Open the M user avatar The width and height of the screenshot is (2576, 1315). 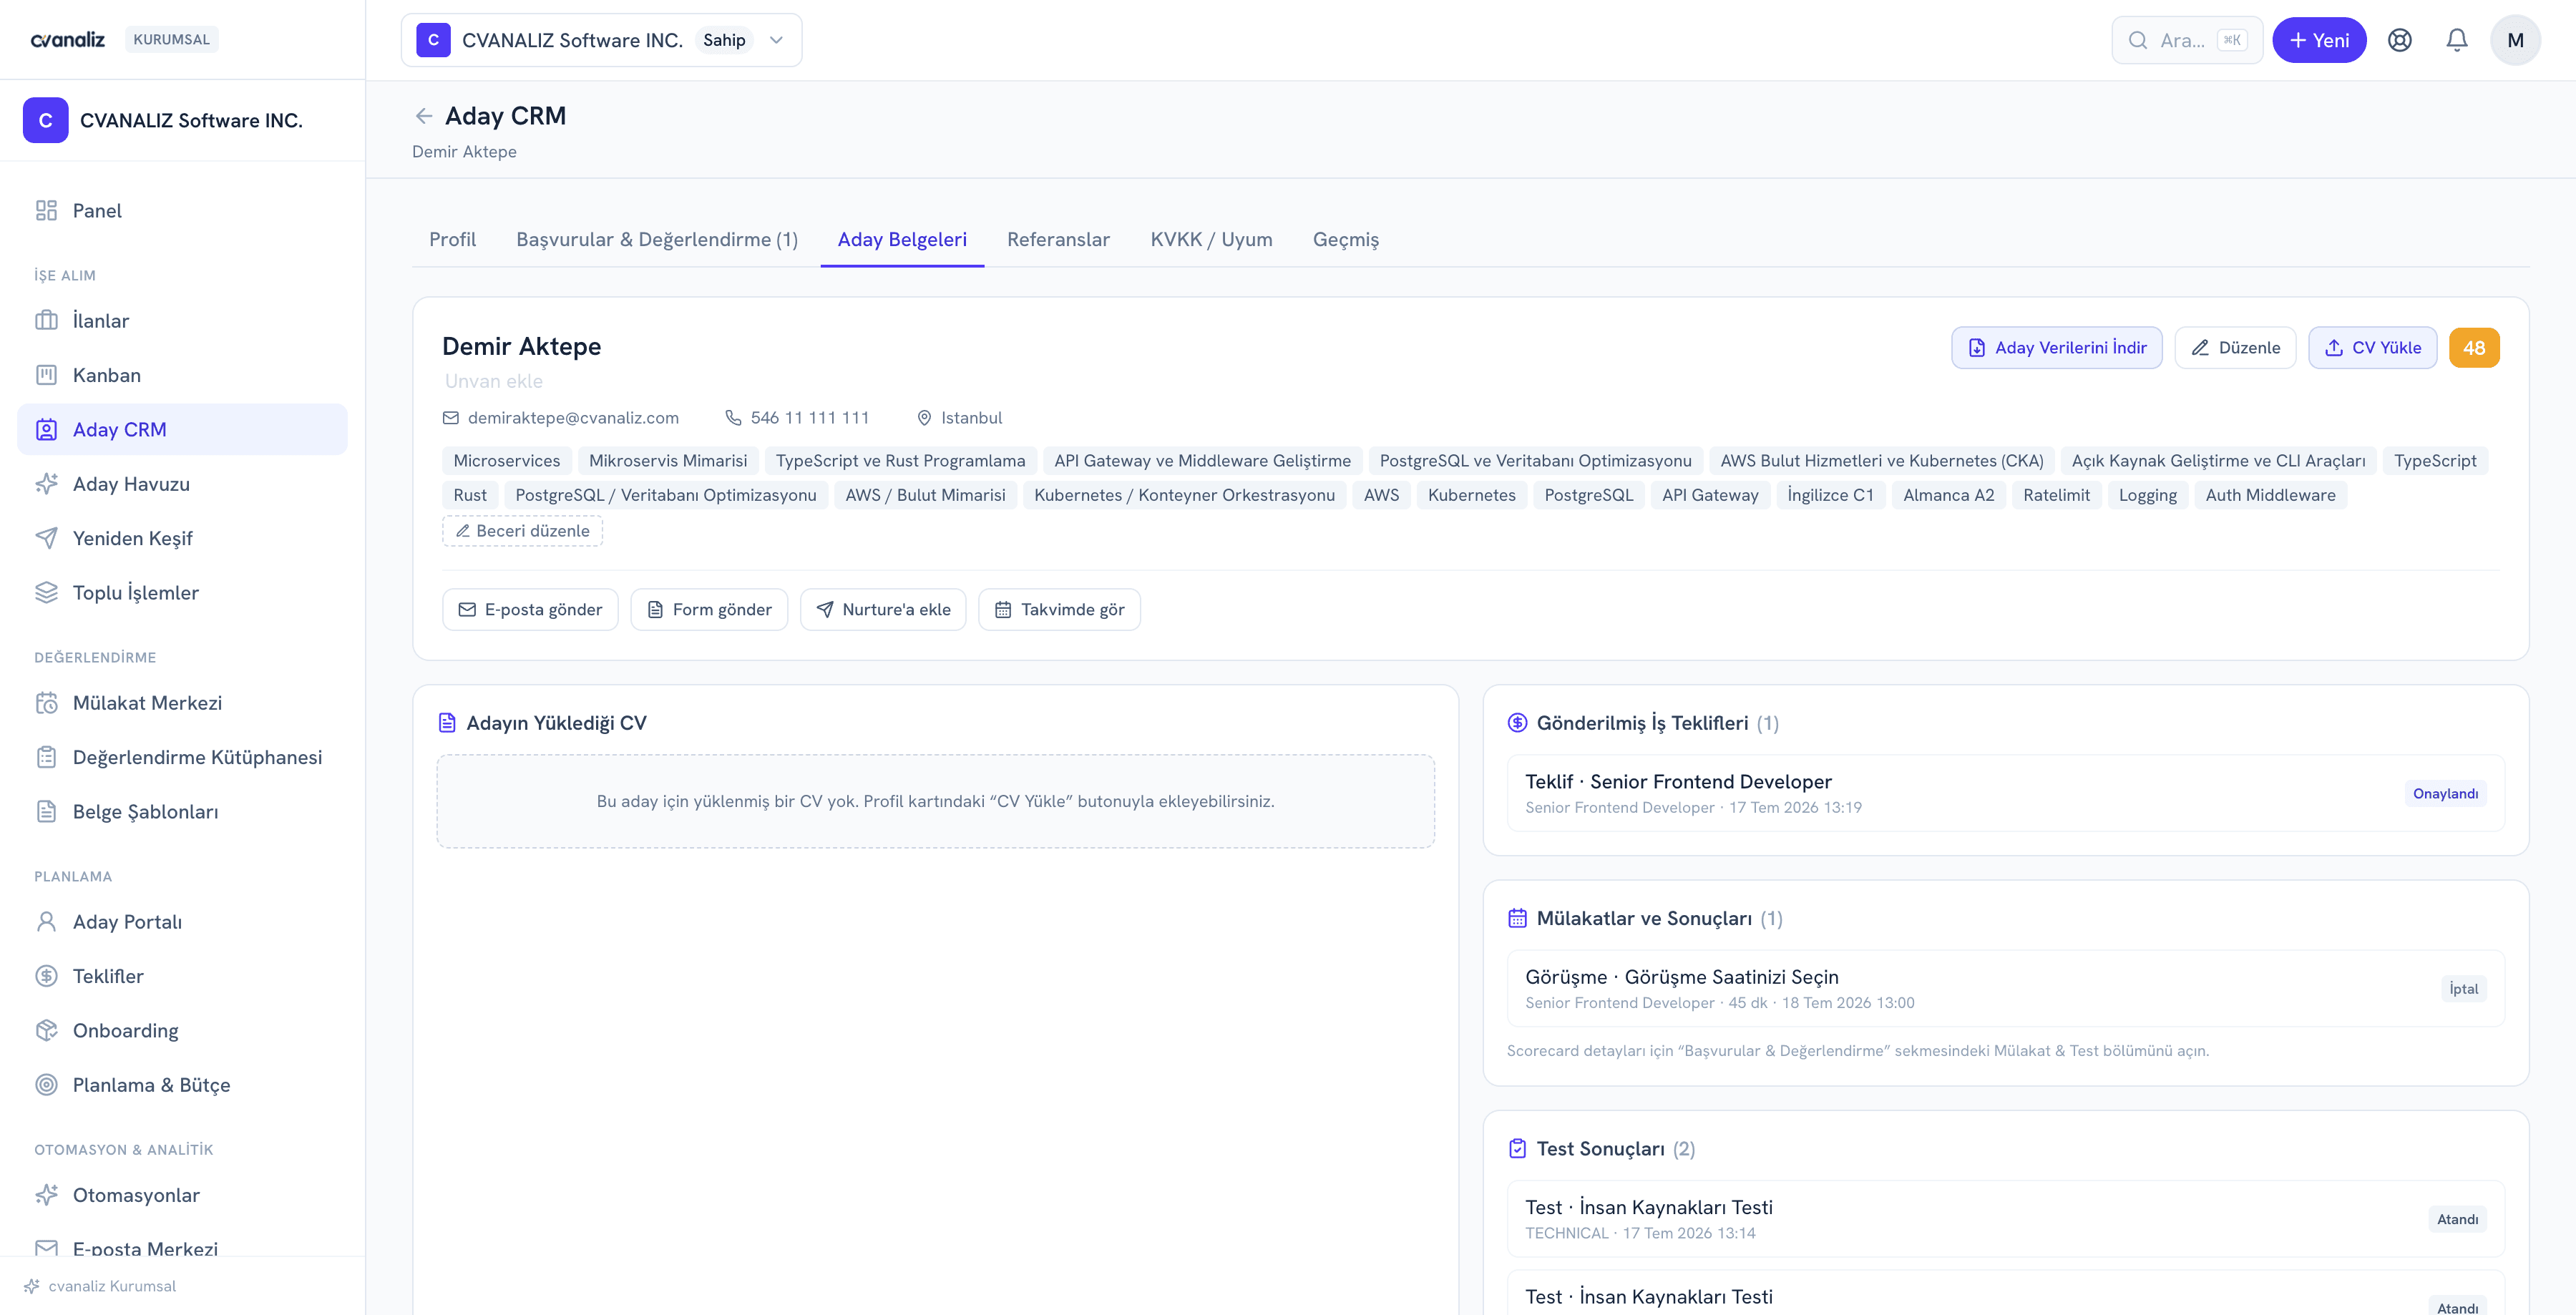[x=2515, y=40]
